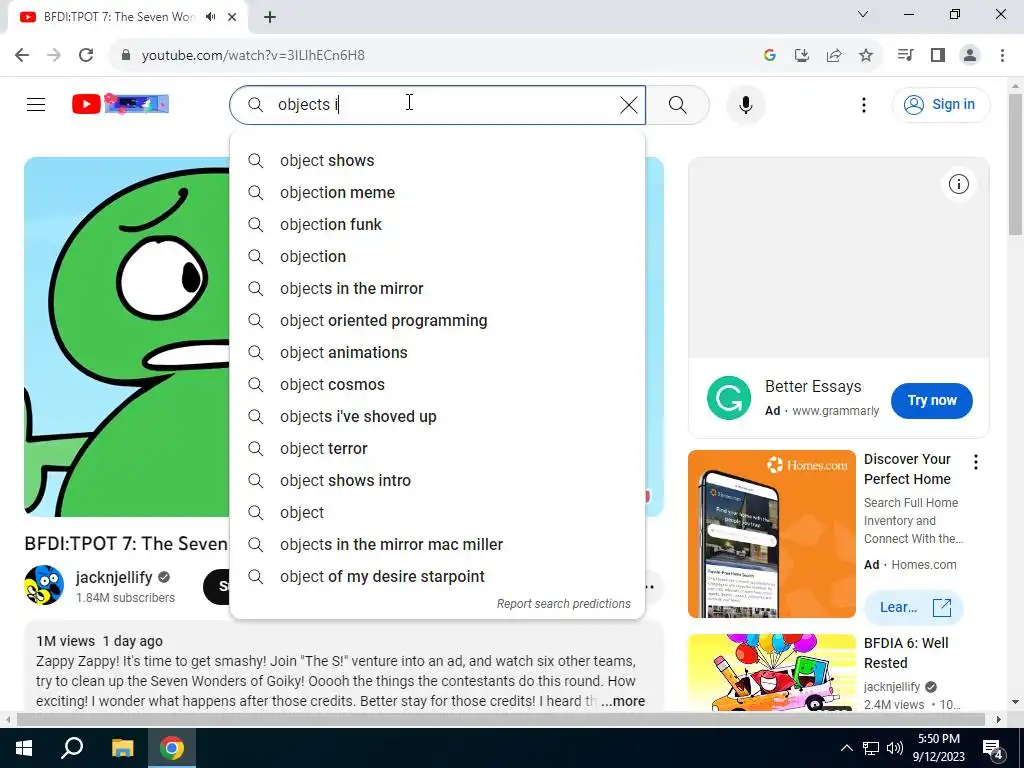Screen dimensions: 1024x768
Task: Mute the tab via speaker icon
Action: click(210, 17)
